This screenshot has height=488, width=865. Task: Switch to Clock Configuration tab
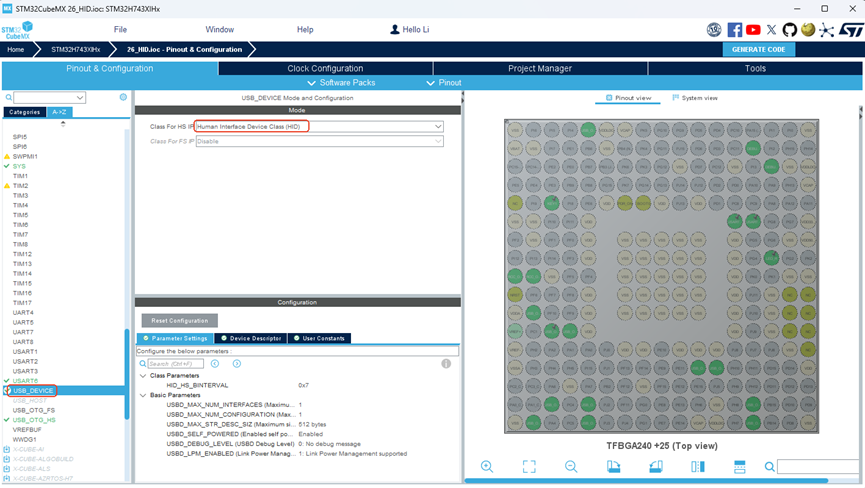(325, 68)
